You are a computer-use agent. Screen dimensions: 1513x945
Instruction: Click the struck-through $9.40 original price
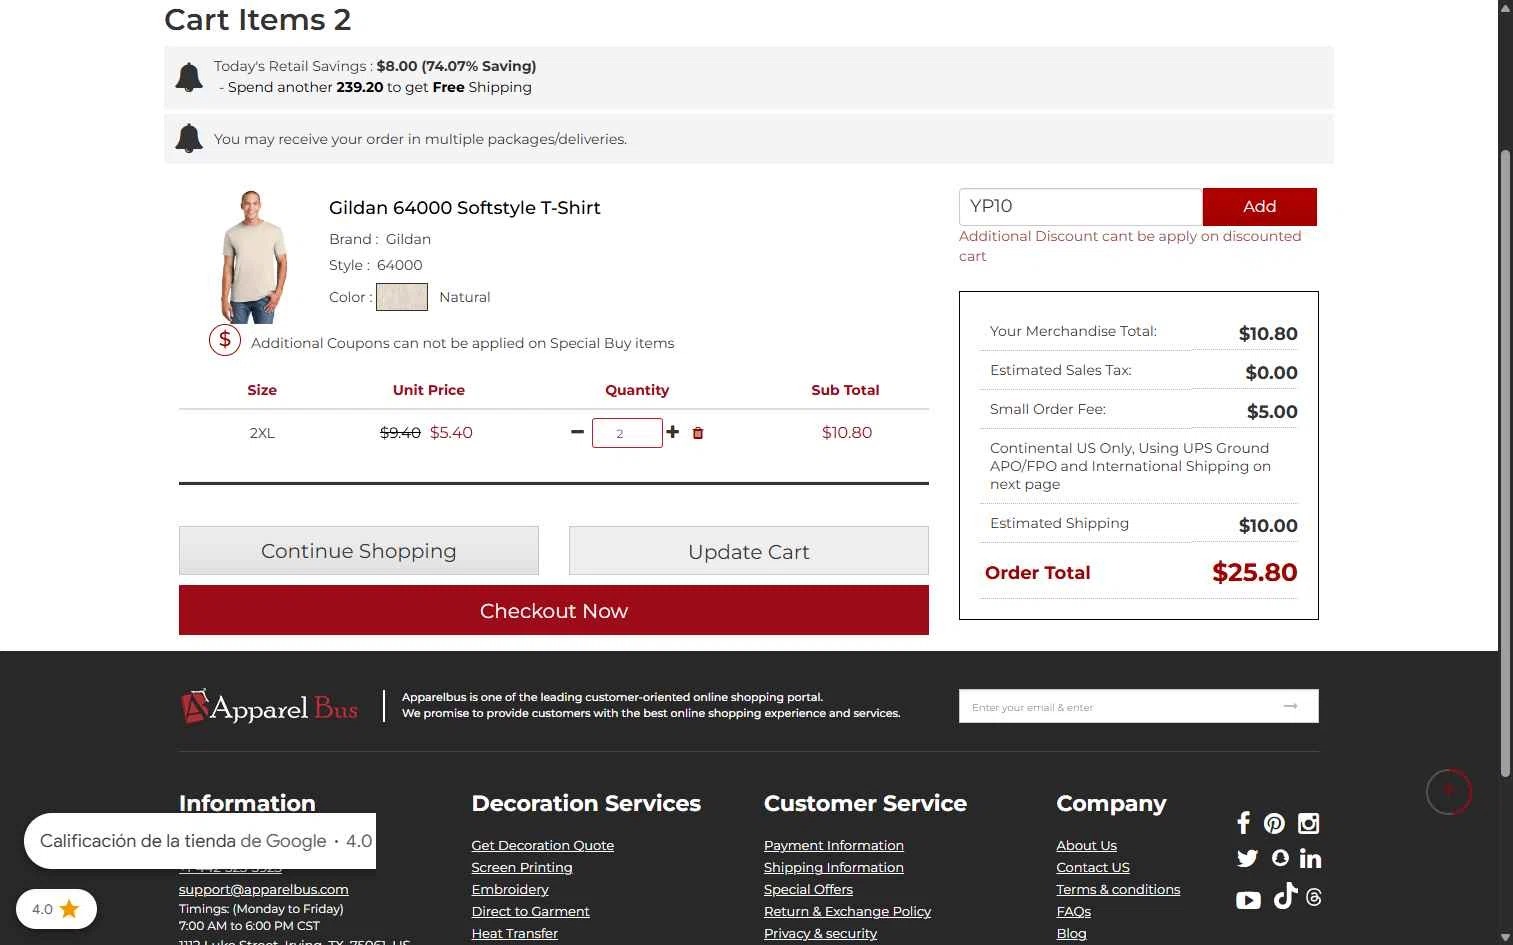400,432
